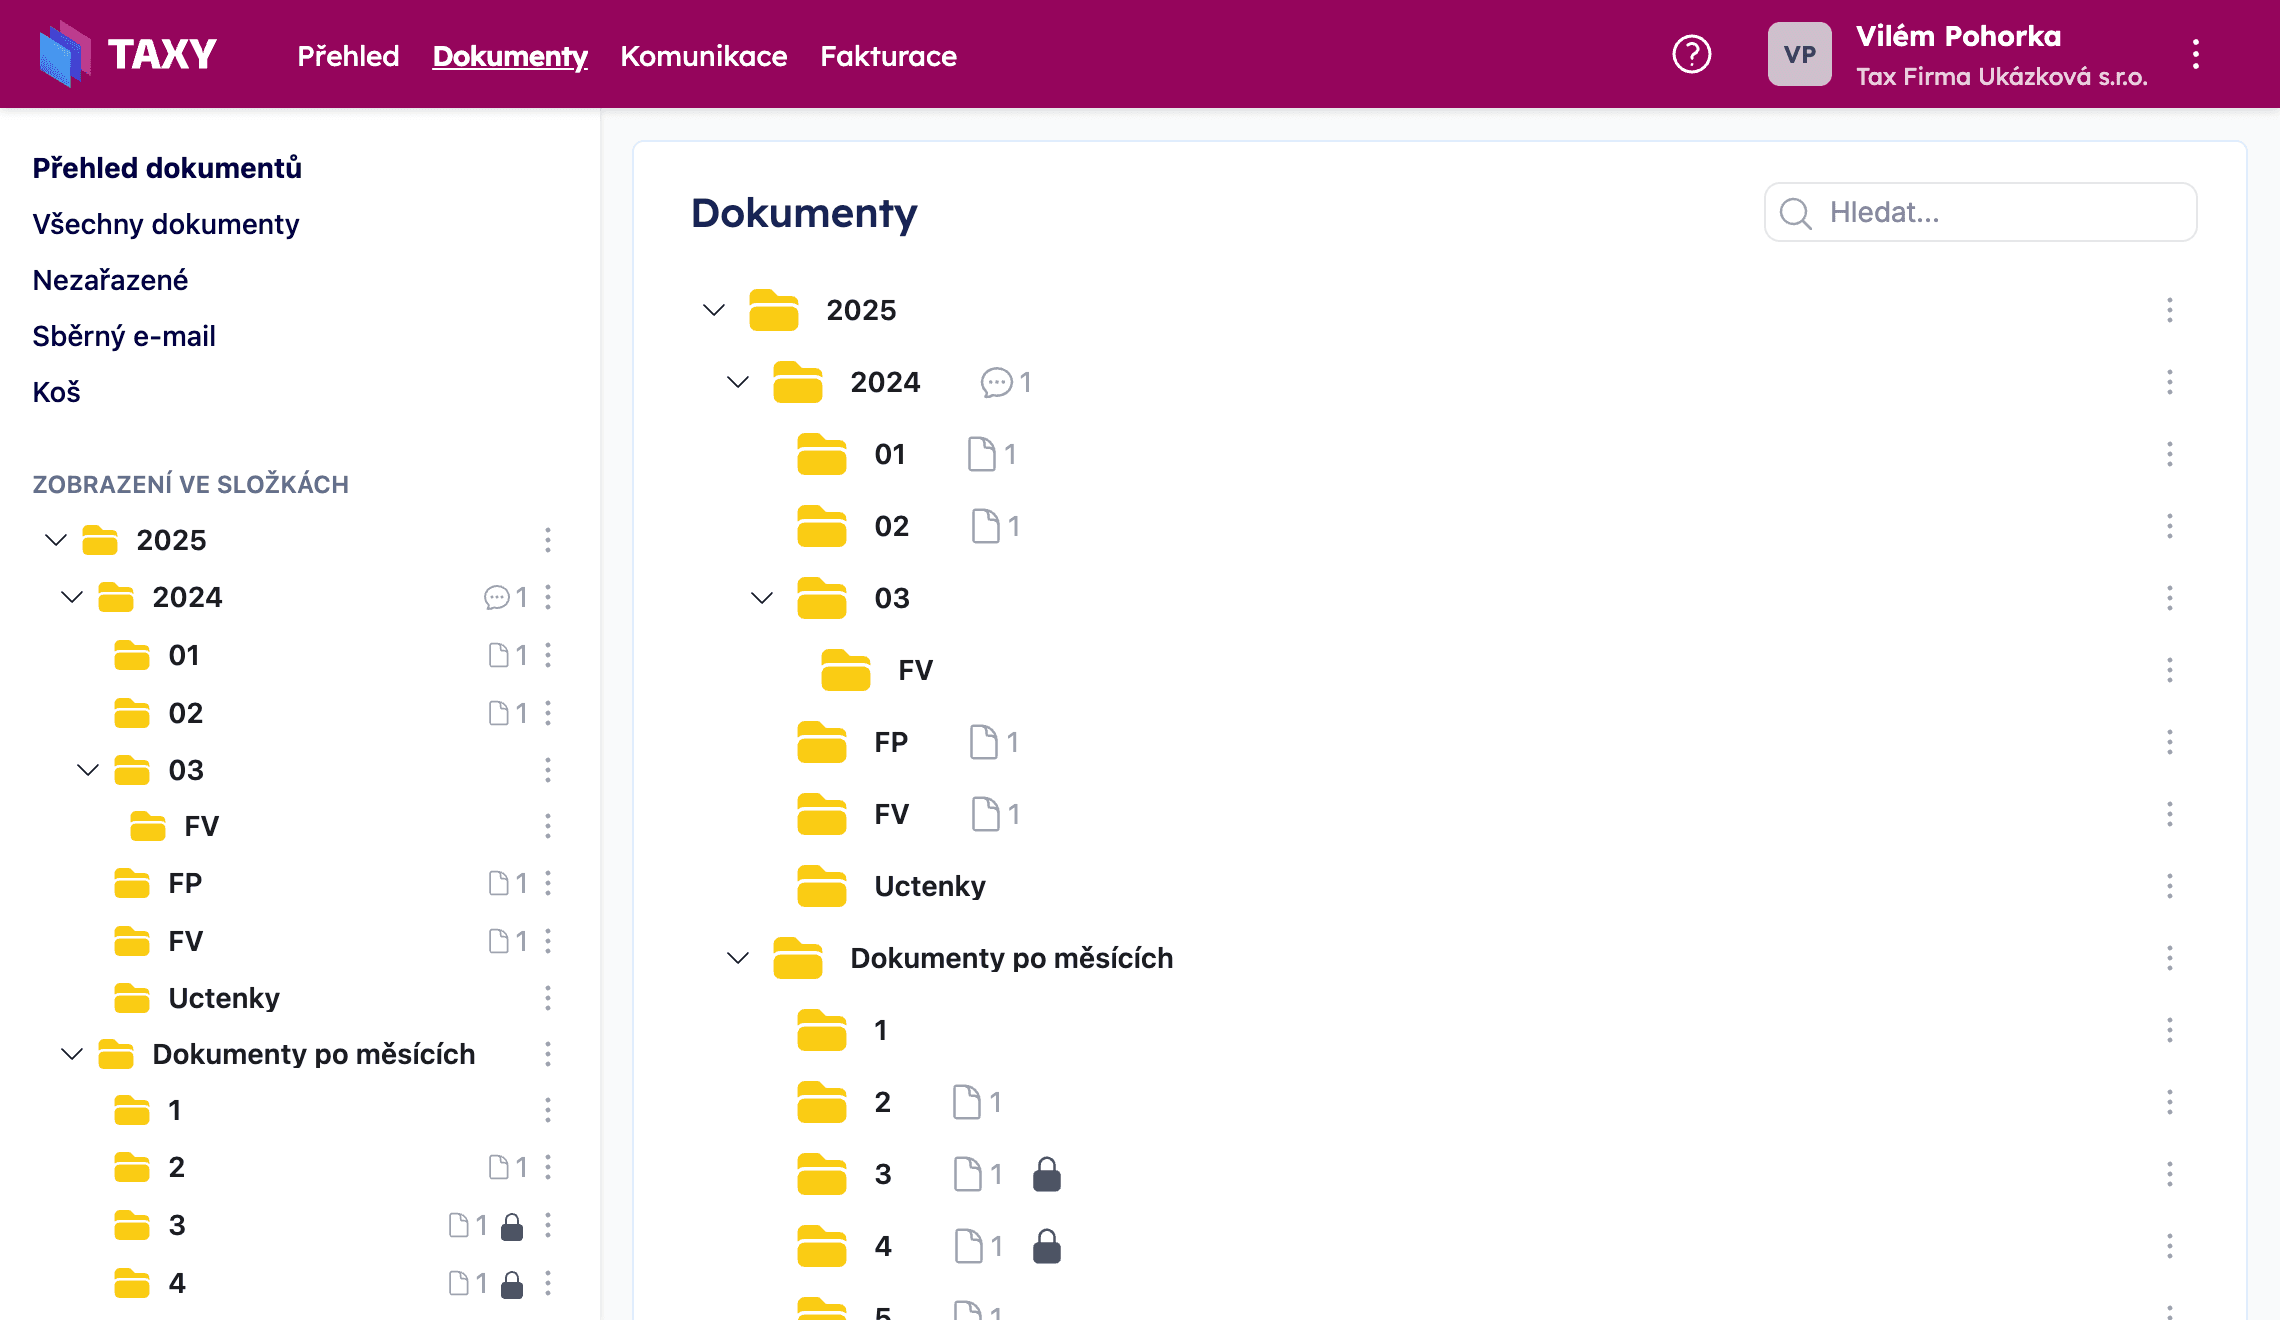Viewport: 2280px width, 1320px height.
Task: Collapse the 2024 folder in sidebar tree
Action: [x=71, y=597]
